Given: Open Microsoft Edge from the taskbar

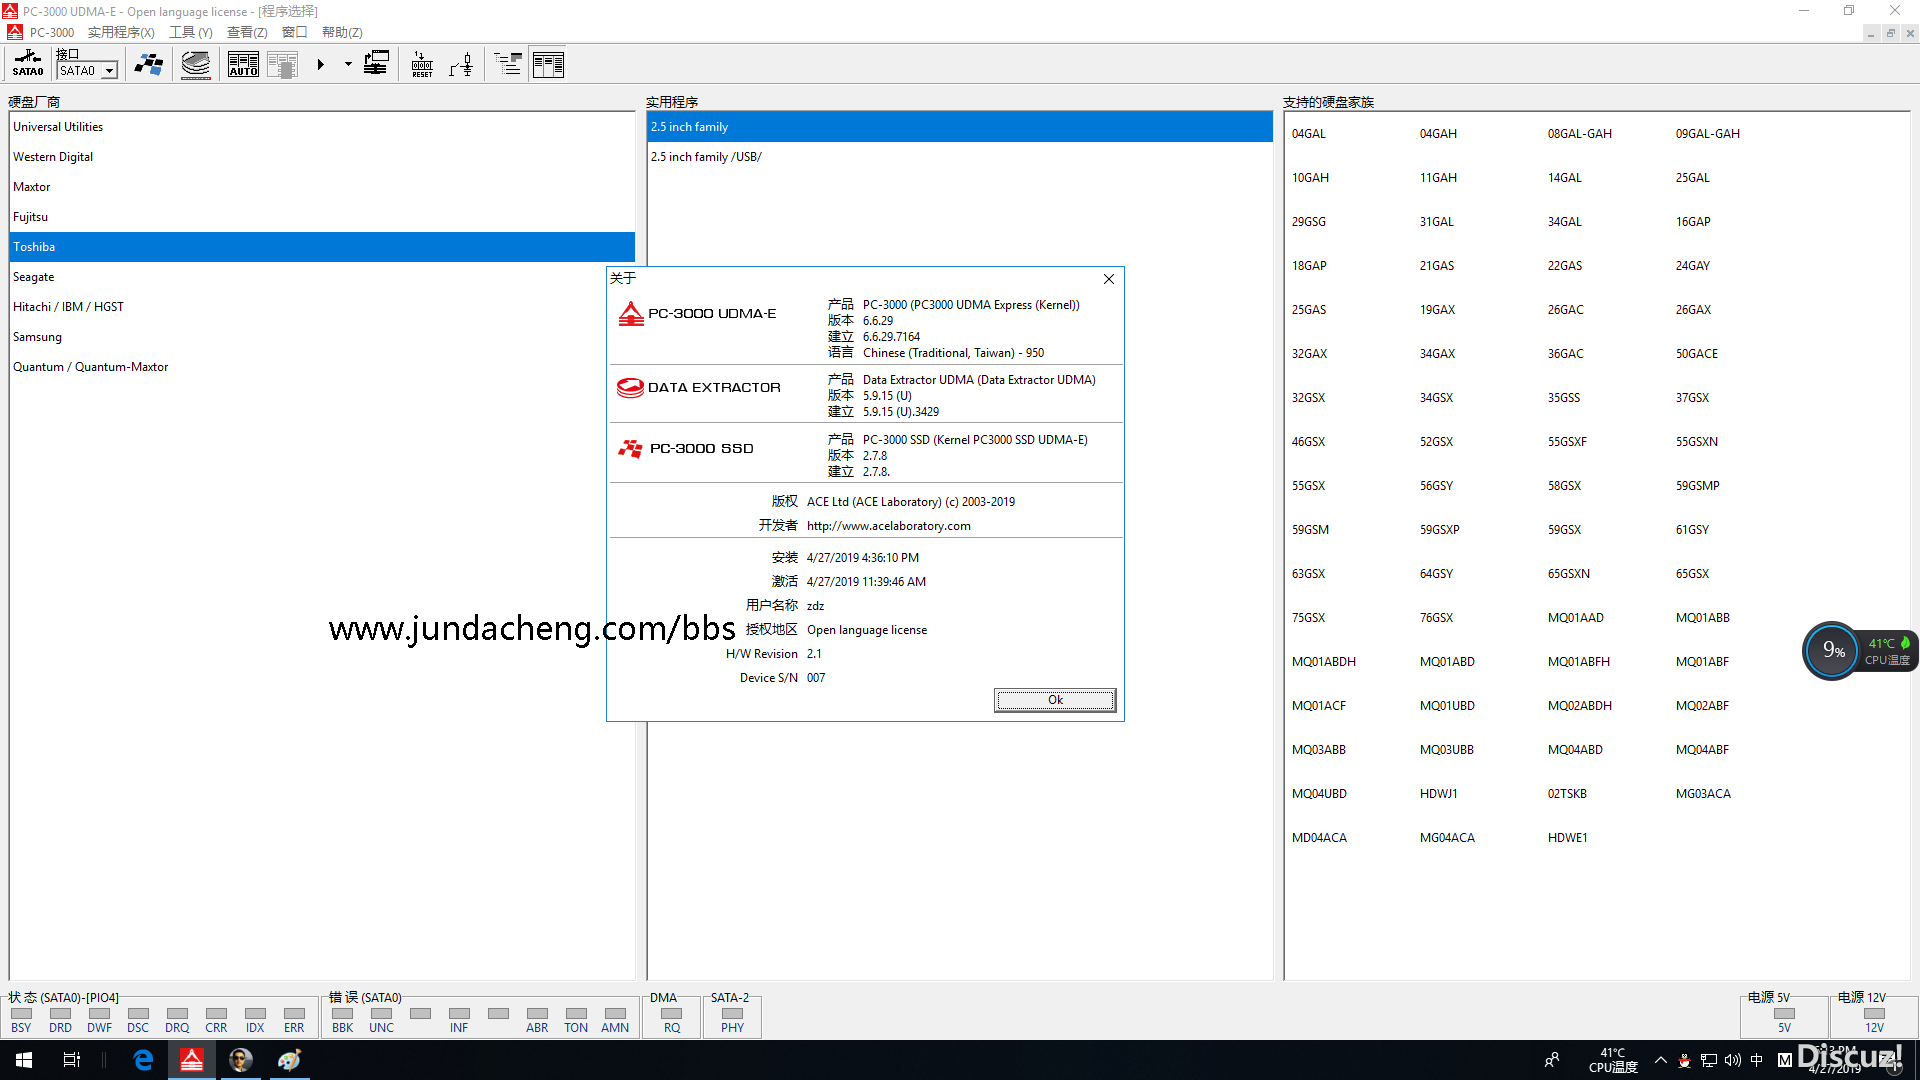Looking at the screenshot, I should 143,1060.
